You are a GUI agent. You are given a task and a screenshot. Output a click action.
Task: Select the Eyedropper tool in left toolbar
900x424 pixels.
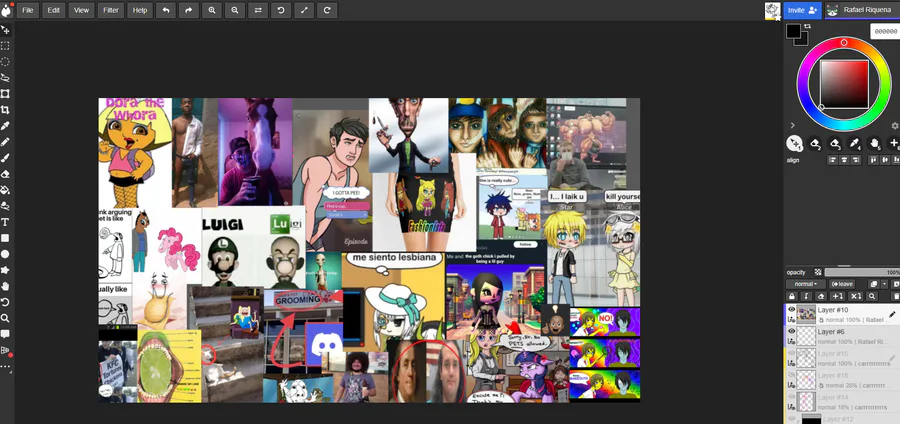click(x=5, y=126)
